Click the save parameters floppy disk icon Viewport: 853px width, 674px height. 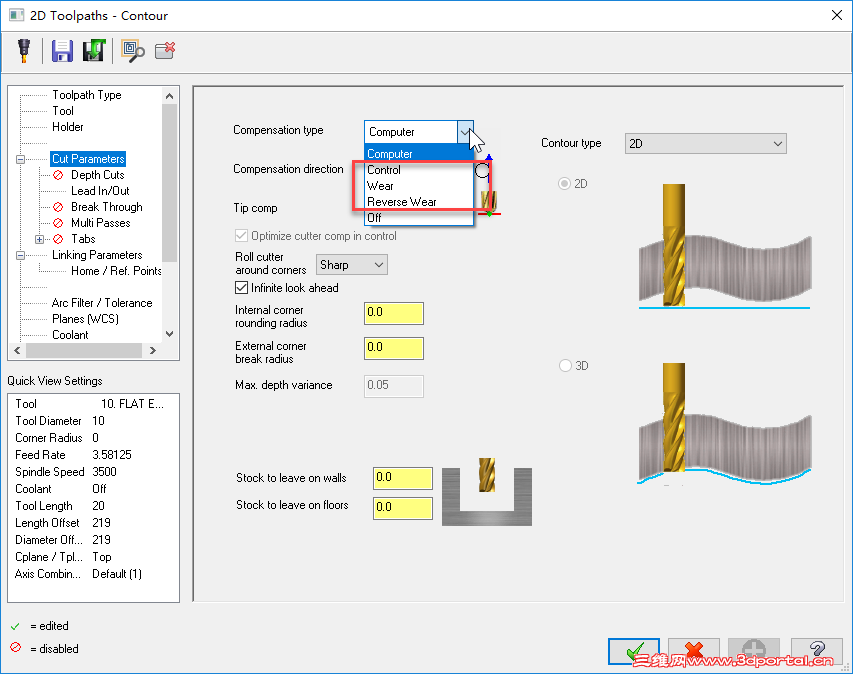[62, 51]
